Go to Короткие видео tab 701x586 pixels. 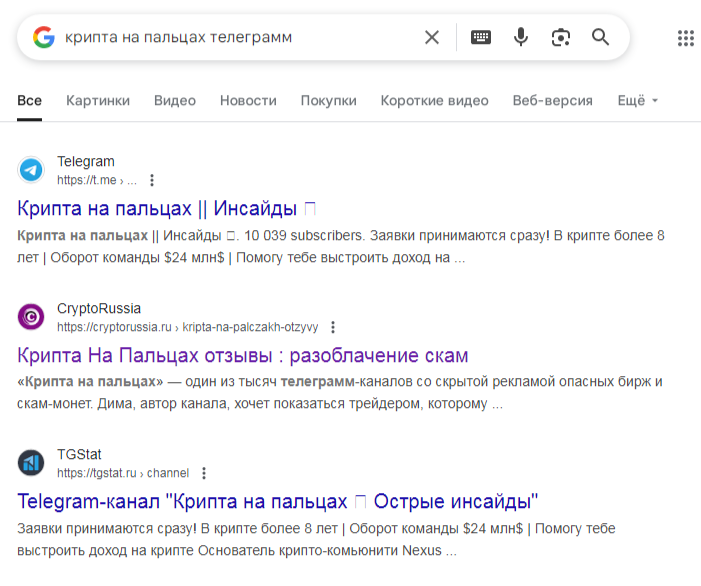click(x=435, y=101)
